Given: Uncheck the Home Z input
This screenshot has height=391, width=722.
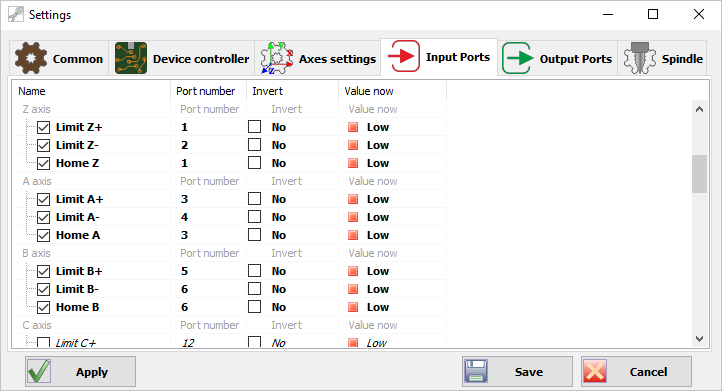Looking at the screenshot, I should click(x=43, y=163).
